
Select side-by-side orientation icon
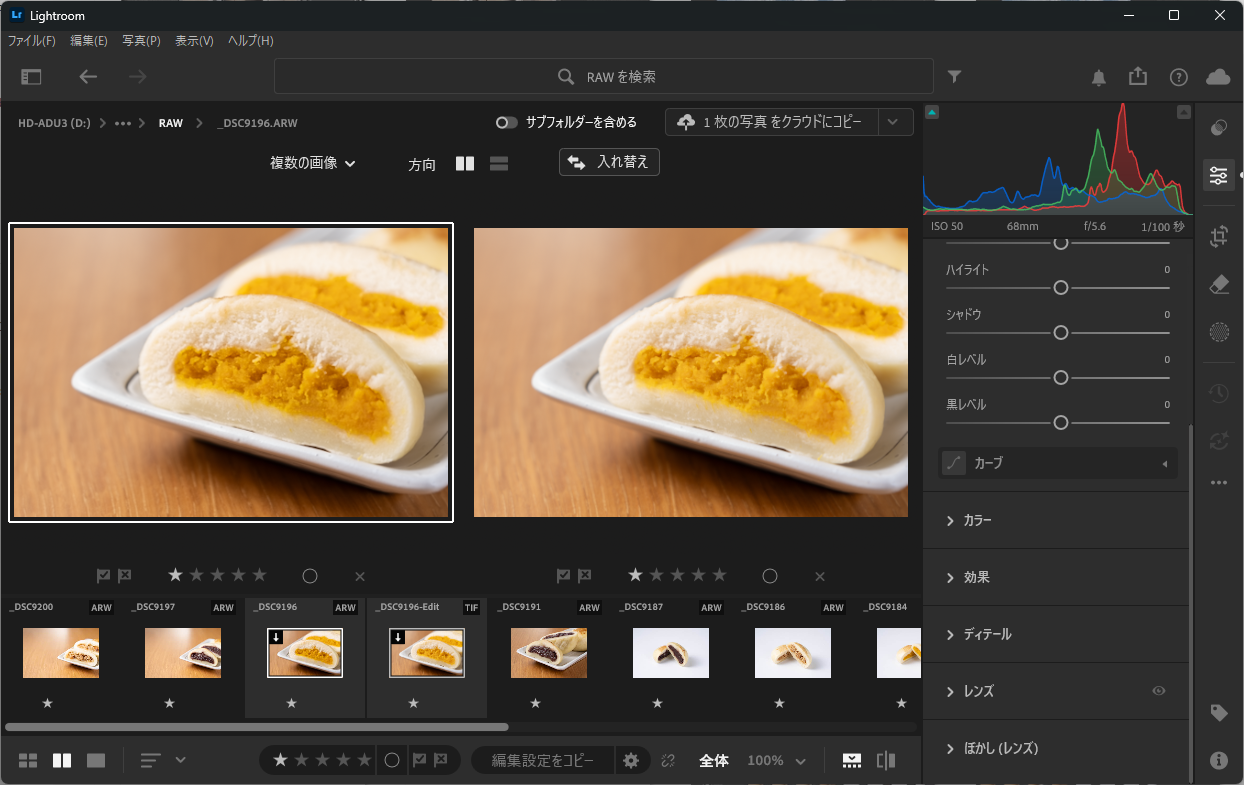[465, 163]
